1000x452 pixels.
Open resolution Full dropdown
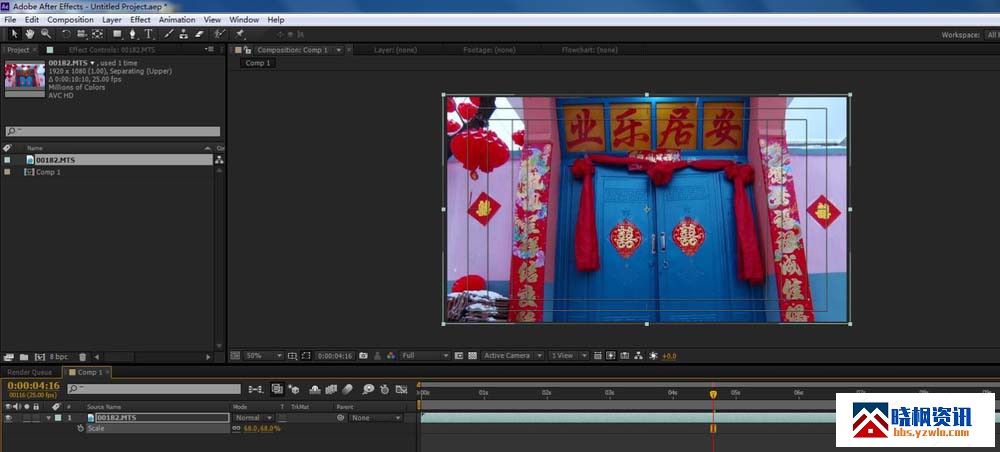click(425, 356)
